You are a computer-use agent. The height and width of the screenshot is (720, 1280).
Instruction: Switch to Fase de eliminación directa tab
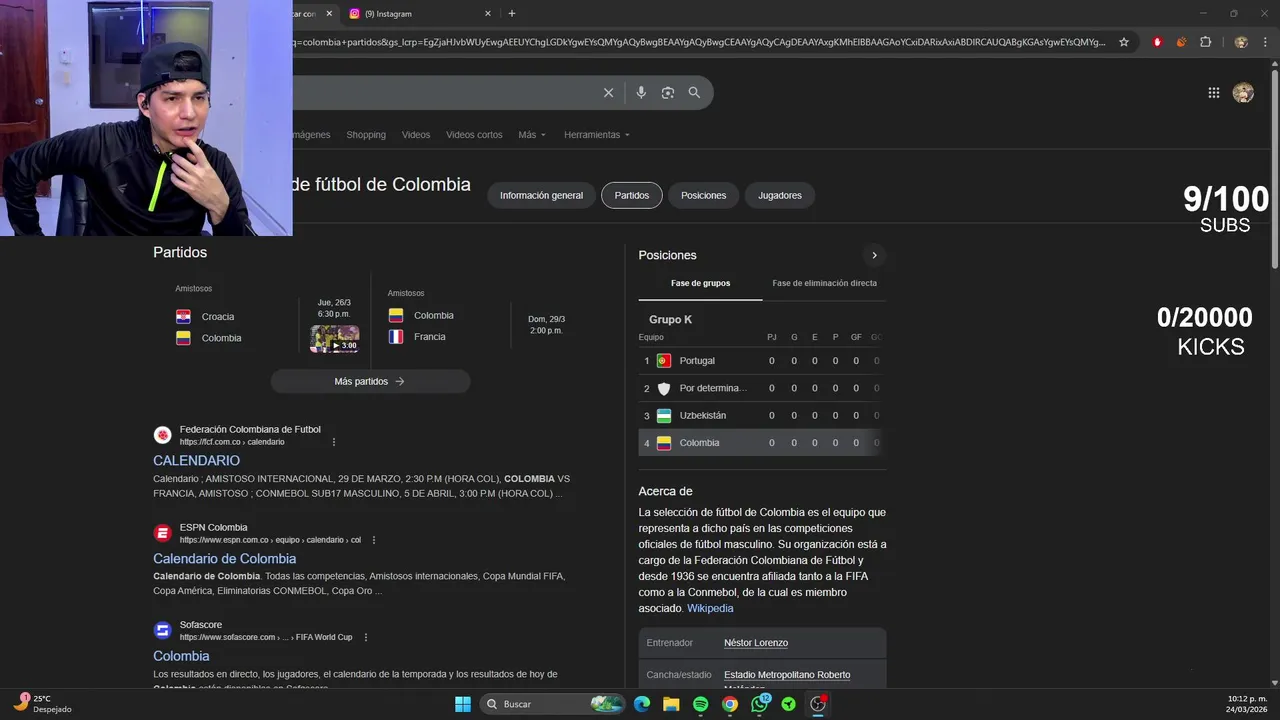[x=824, y=283]
